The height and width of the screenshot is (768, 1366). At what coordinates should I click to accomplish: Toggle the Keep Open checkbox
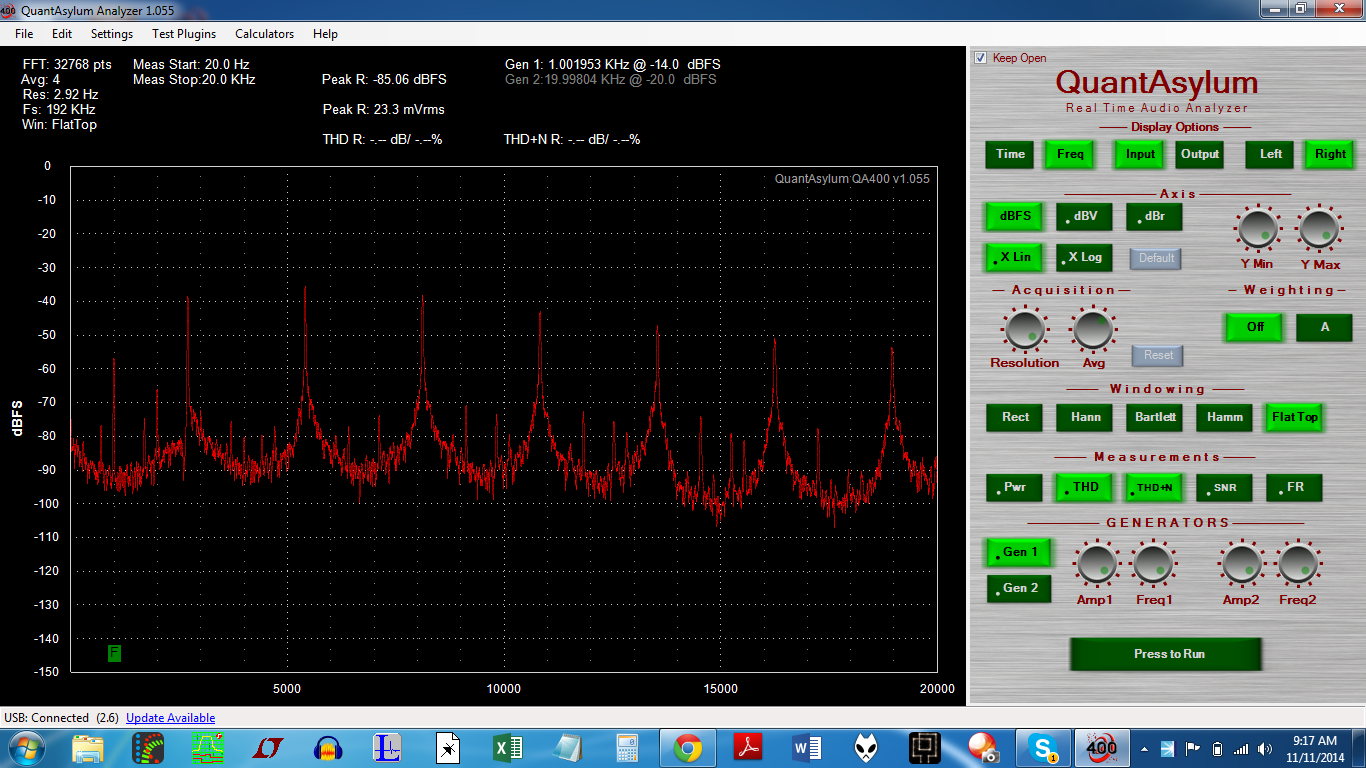coord(980,58)
